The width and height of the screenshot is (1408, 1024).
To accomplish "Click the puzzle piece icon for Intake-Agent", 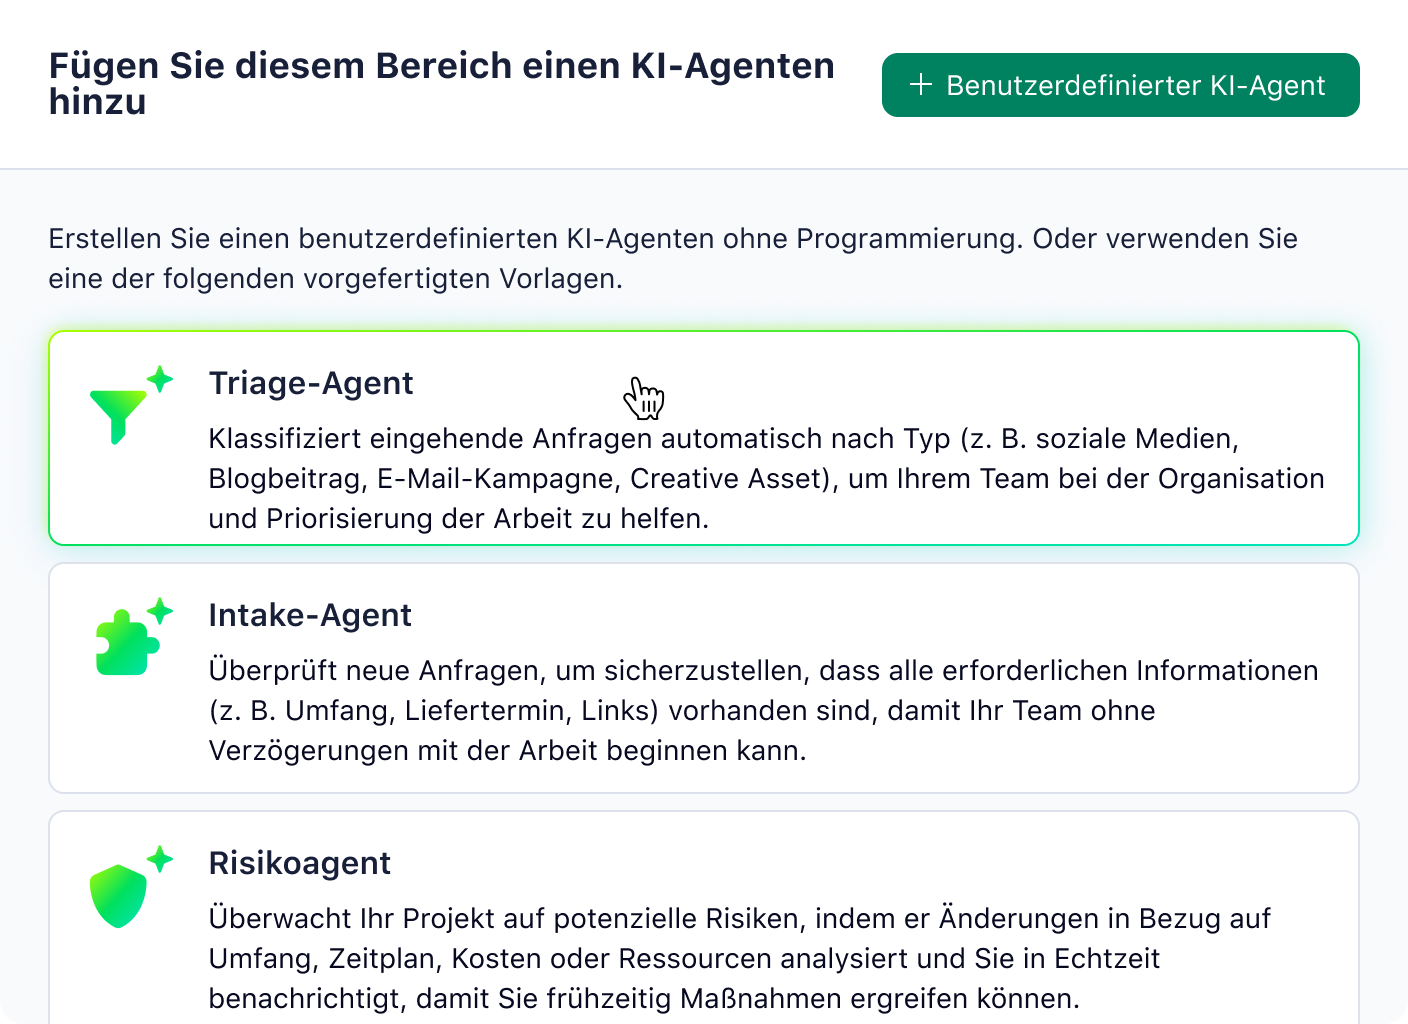I will (x=124, y=642).
